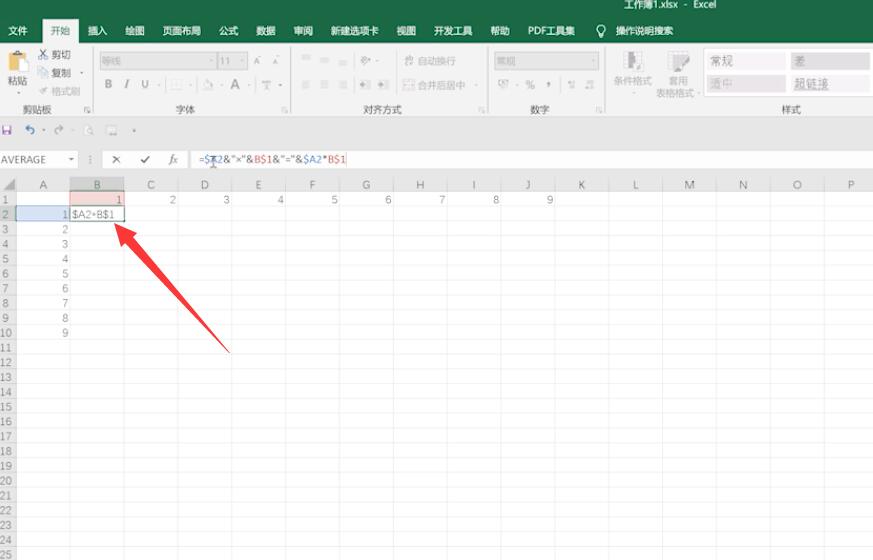The width and height of the screenshot is (873, 560).
Task: Click the cell Borders icon
Action: point(176,85)
